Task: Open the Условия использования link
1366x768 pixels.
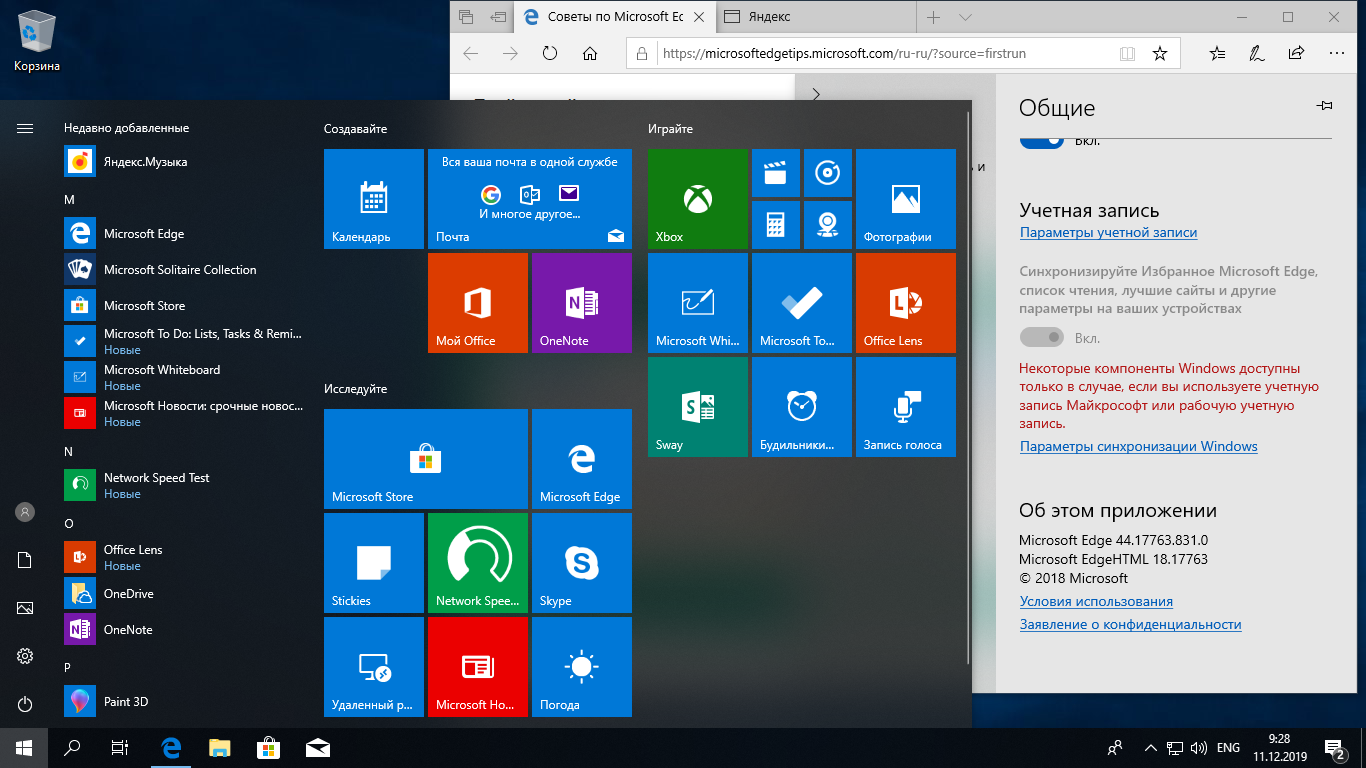Action: pos(1096,601)
